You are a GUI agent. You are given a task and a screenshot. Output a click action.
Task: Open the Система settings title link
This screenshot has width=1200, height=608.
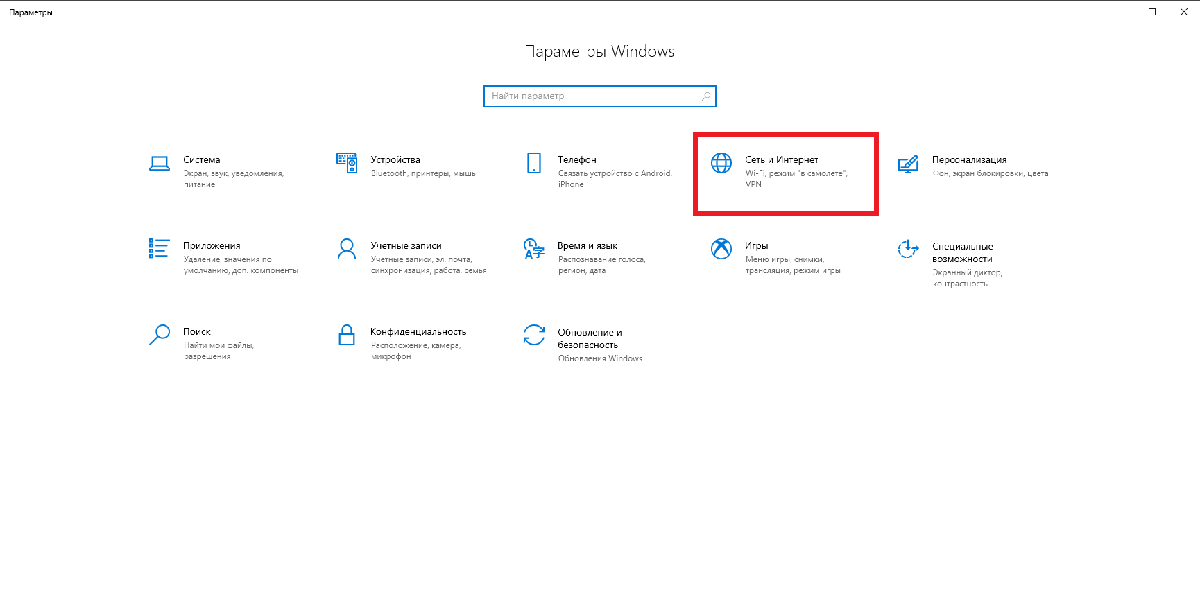pyautogui.click(x=201, y=160)
